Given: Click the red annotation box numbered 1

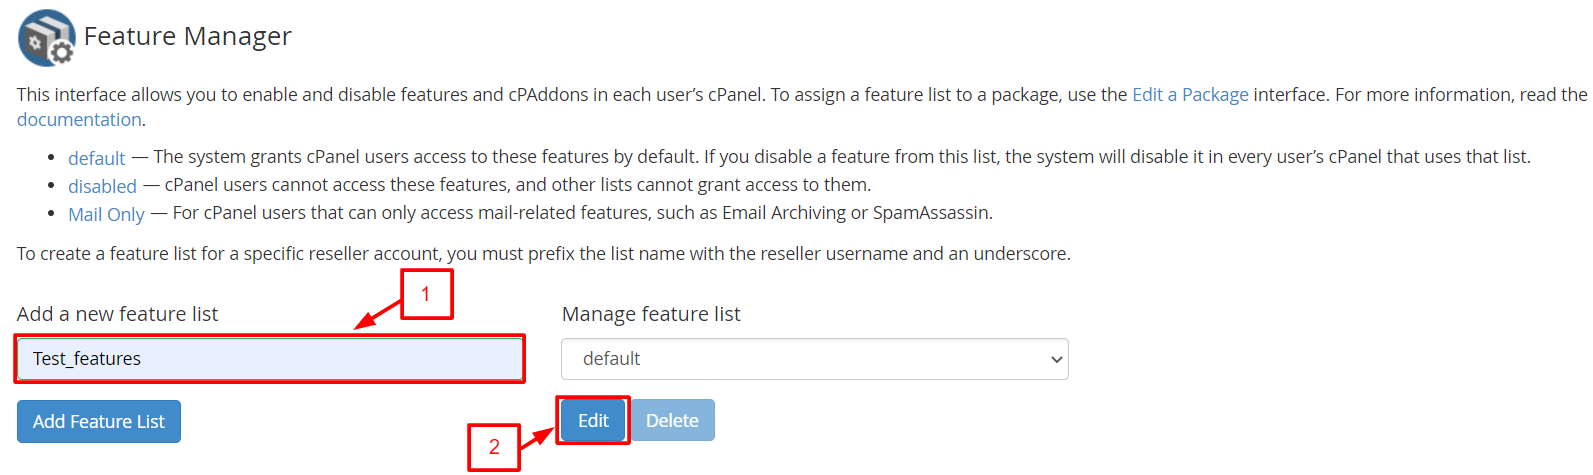Looking at the screenshot, I should coord(427,294).
